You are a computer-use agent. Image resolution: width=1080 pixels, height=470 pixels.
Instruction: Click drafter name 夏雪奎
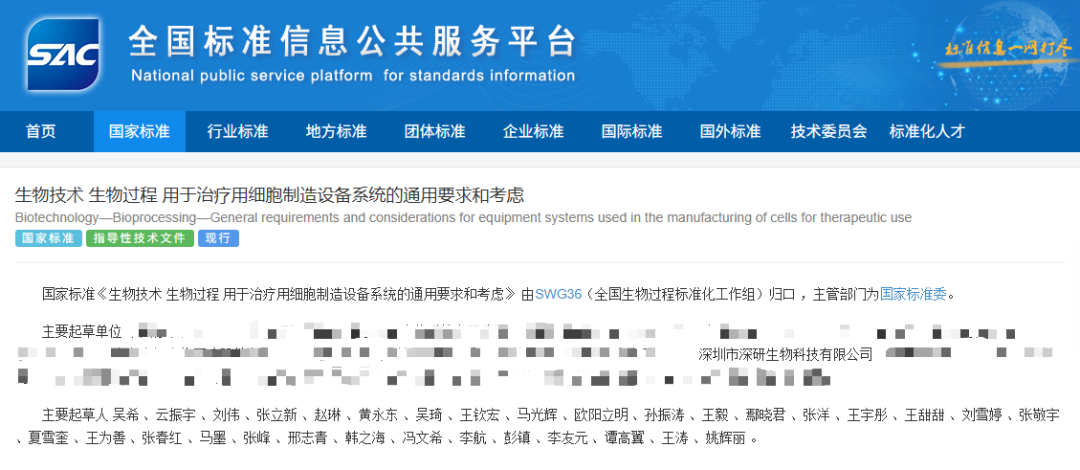pos(47,438)
